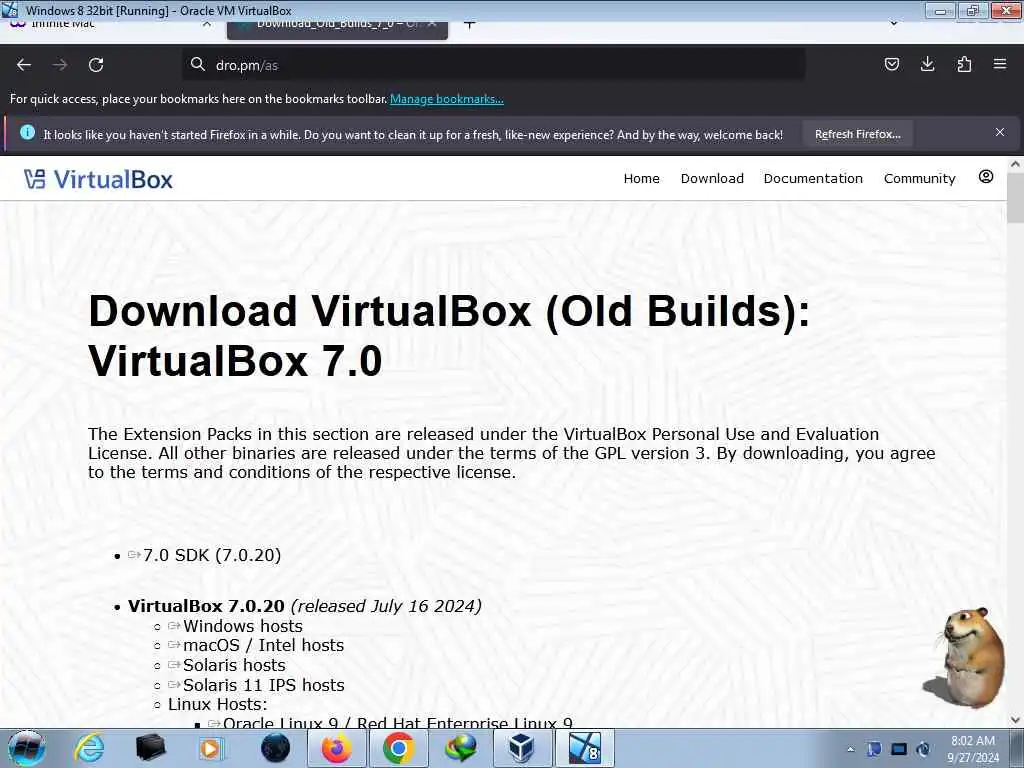Open the Manage bookmarks link
This screenshot has height=768, width=1024.
(x=447, y=99)
